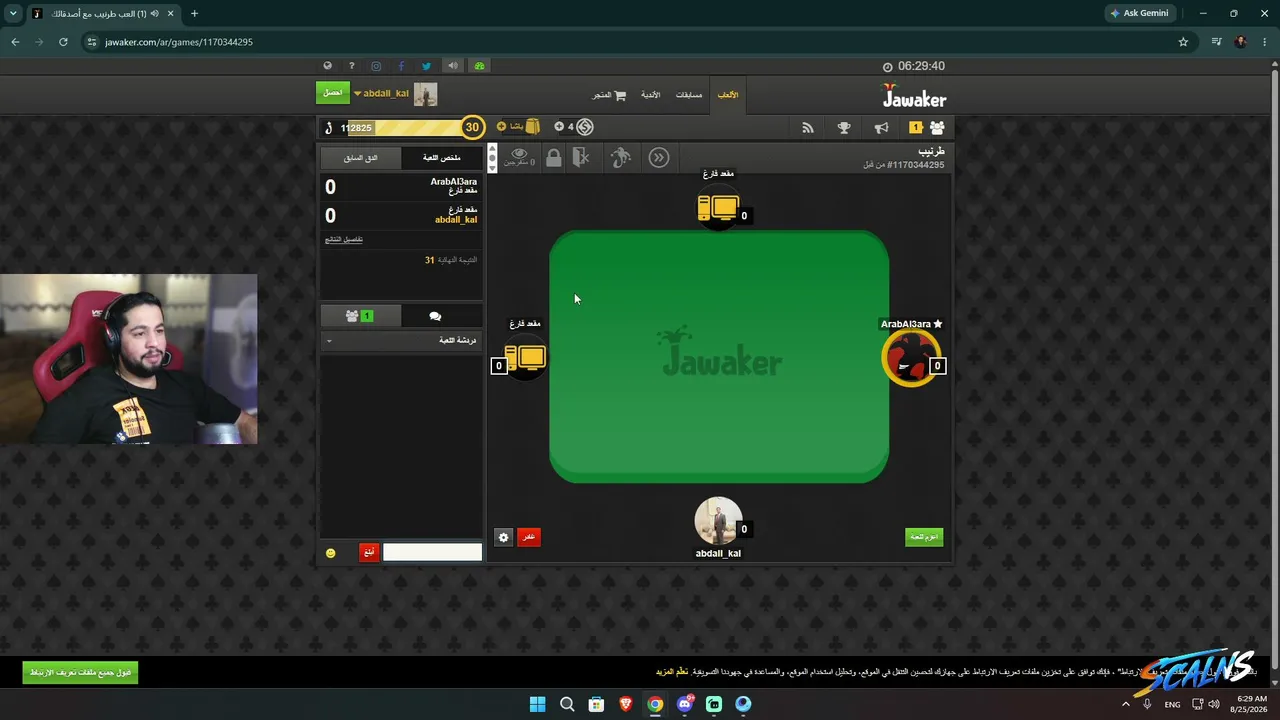Click the red chat send button

click(369, 552)
